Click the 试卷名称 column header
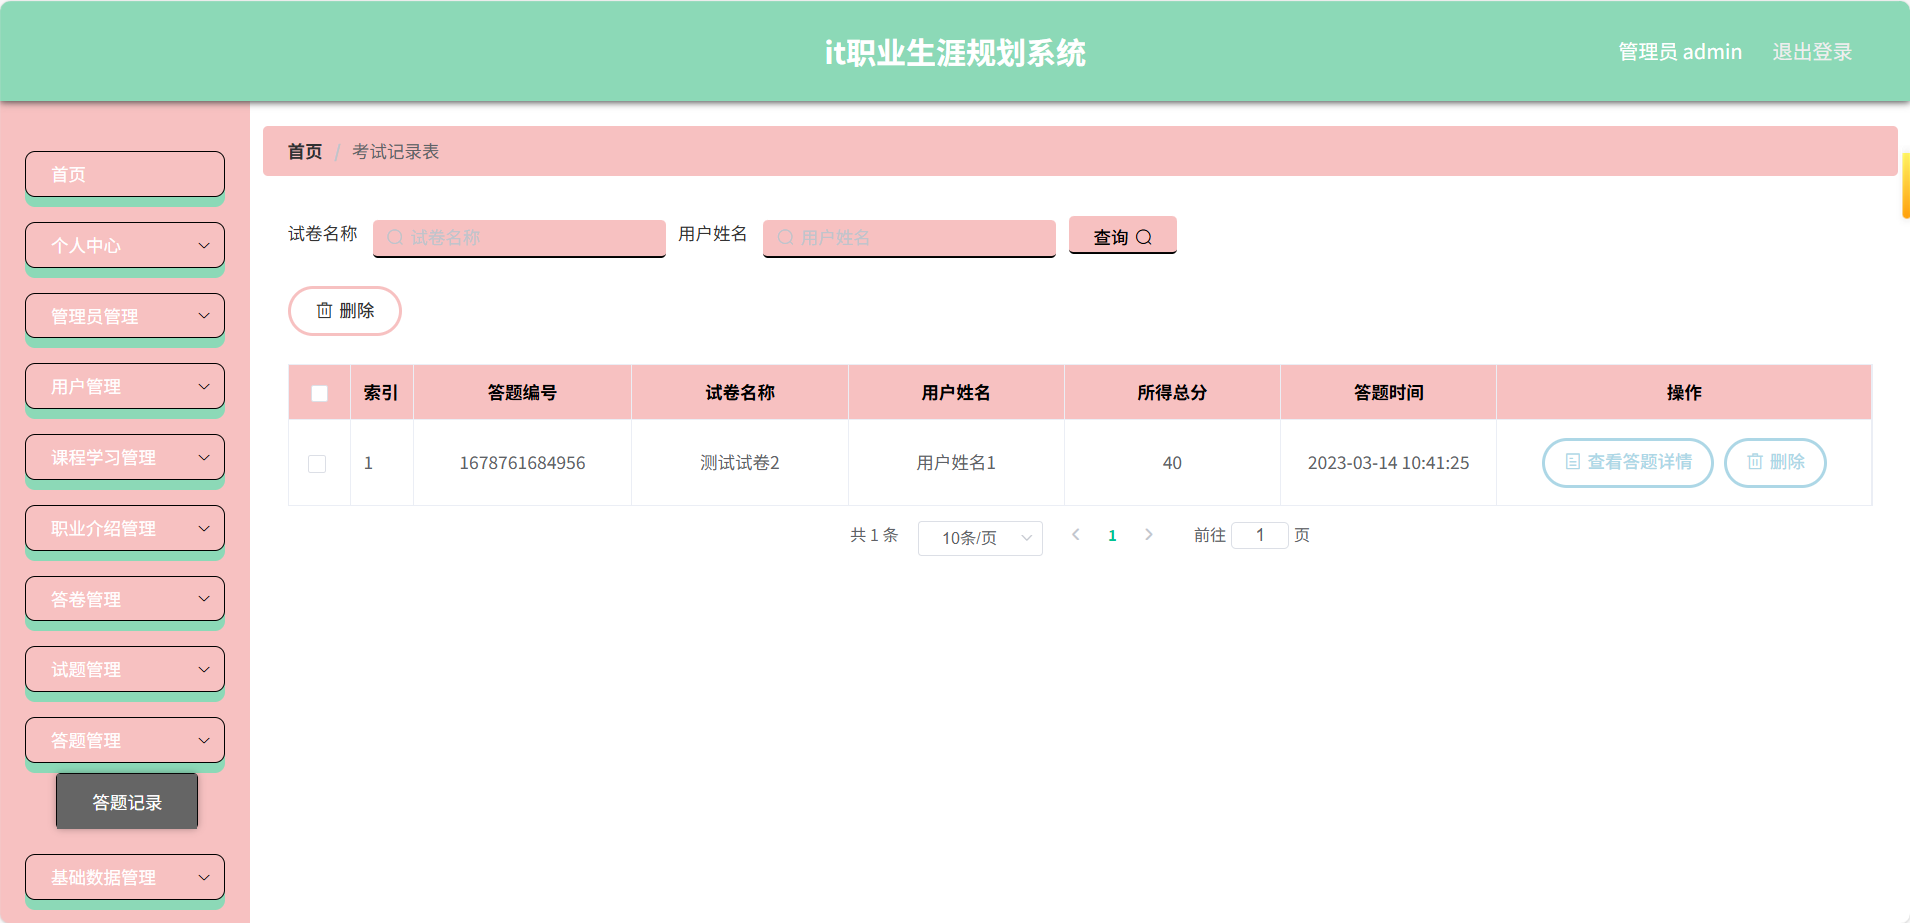 click(740, 393)
